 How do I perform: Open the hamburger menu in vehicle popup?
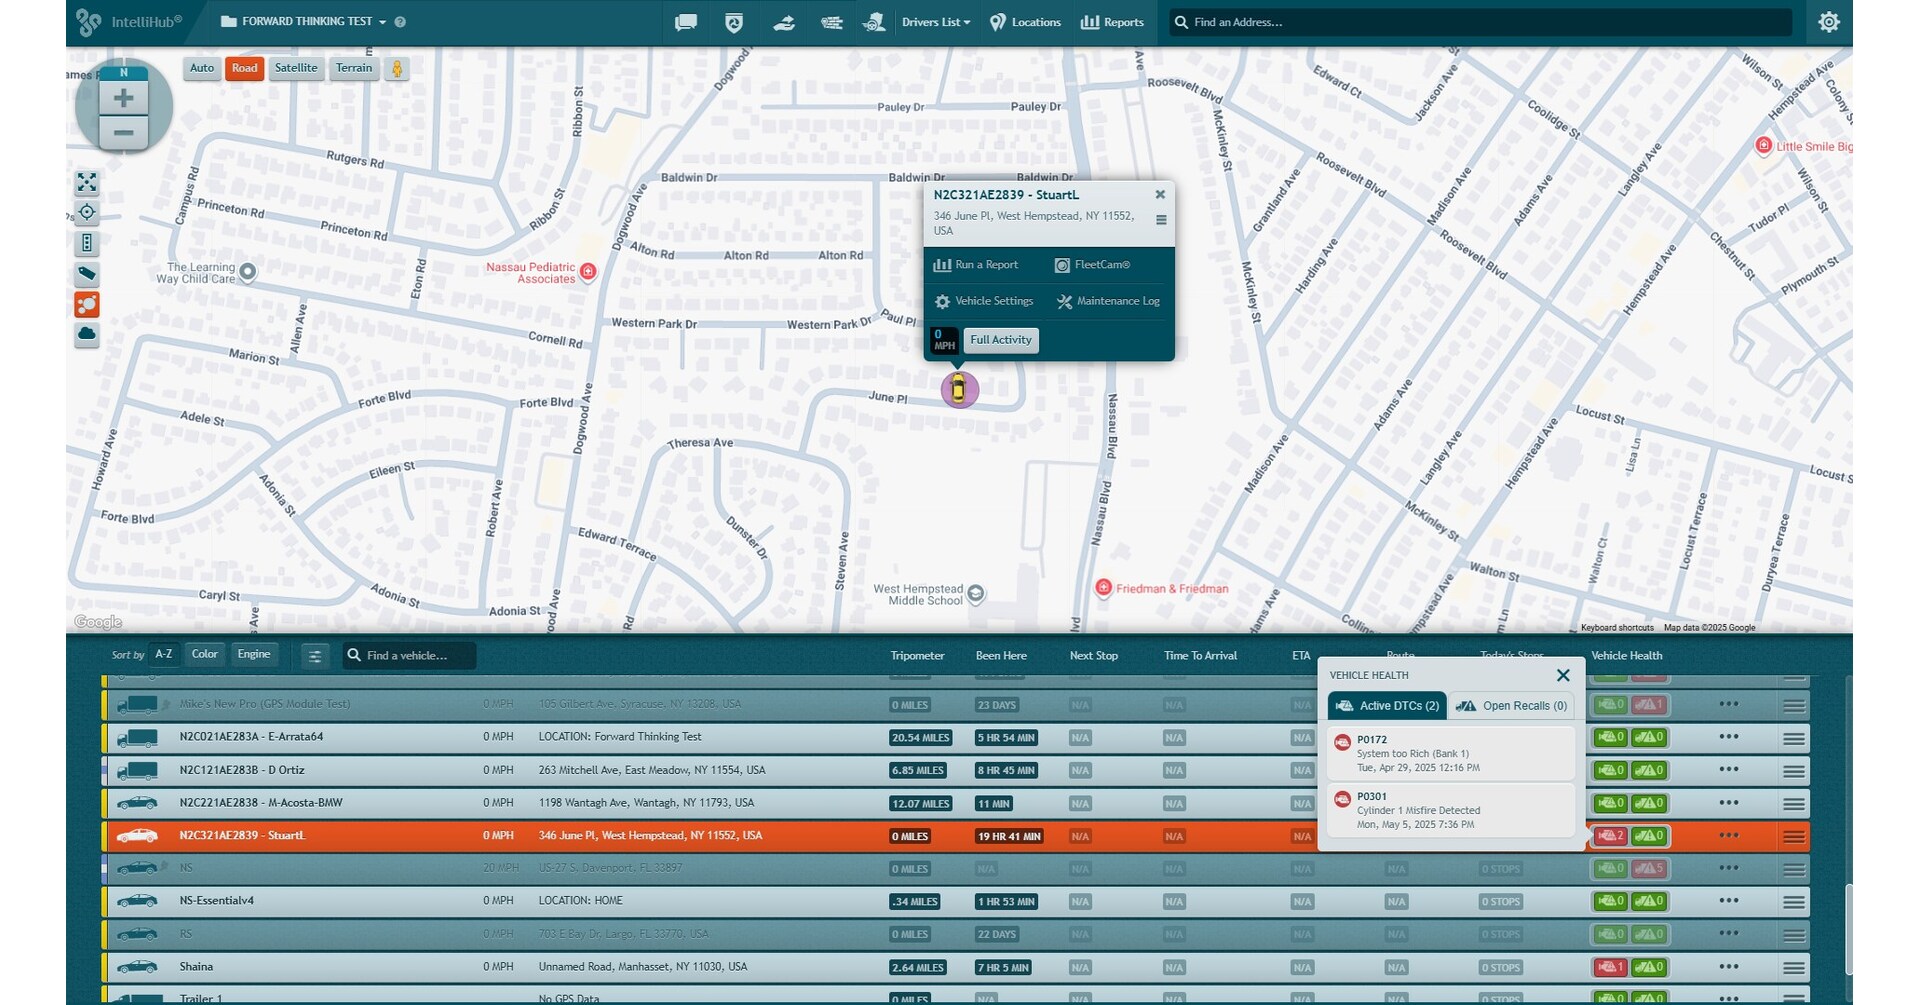(1160, 219)
